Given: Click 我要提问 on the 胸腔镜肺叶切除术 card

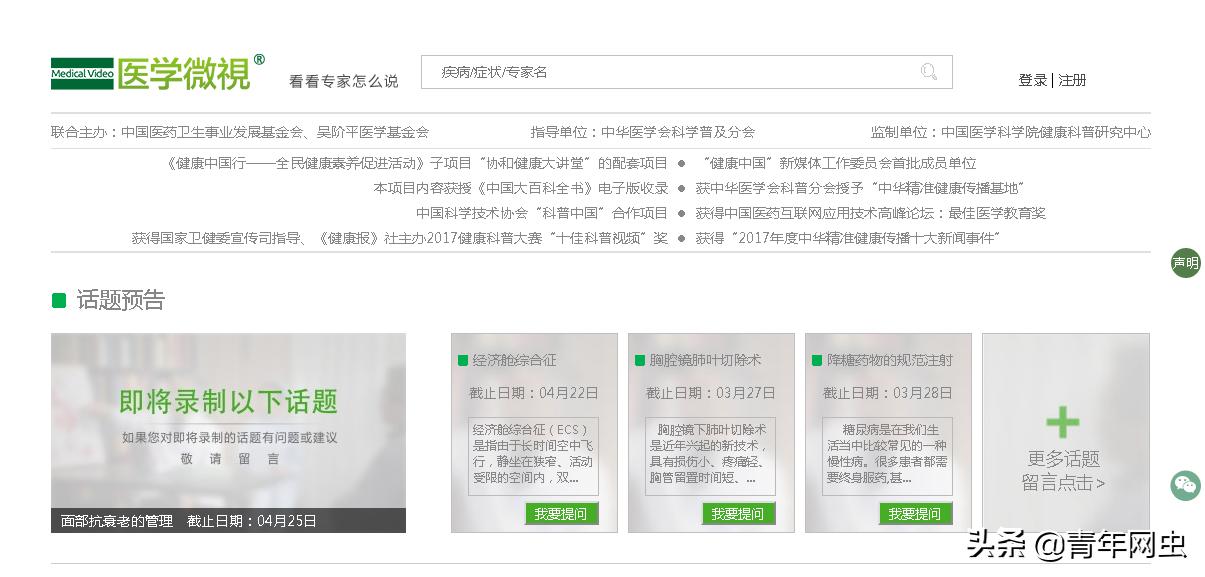Looking at the screenshot, I should 737,513.
